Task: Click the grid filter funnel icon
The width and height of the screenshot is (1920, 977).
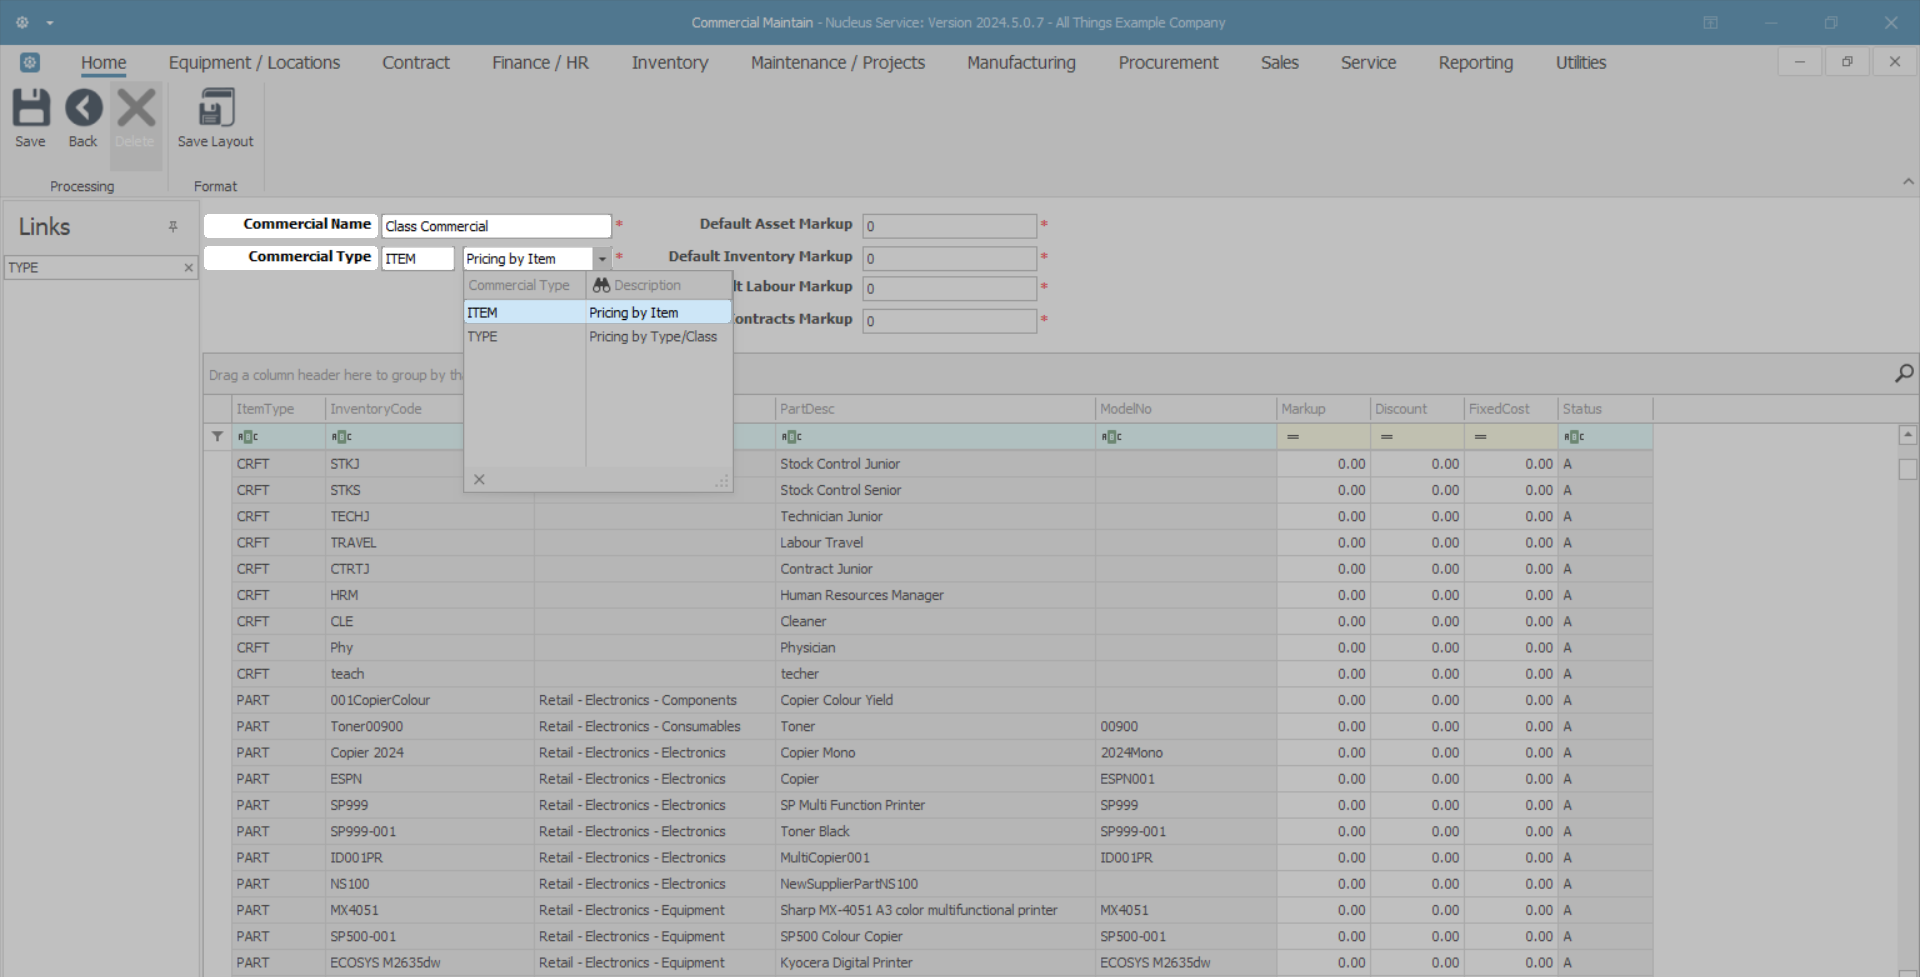Action: 217,437
